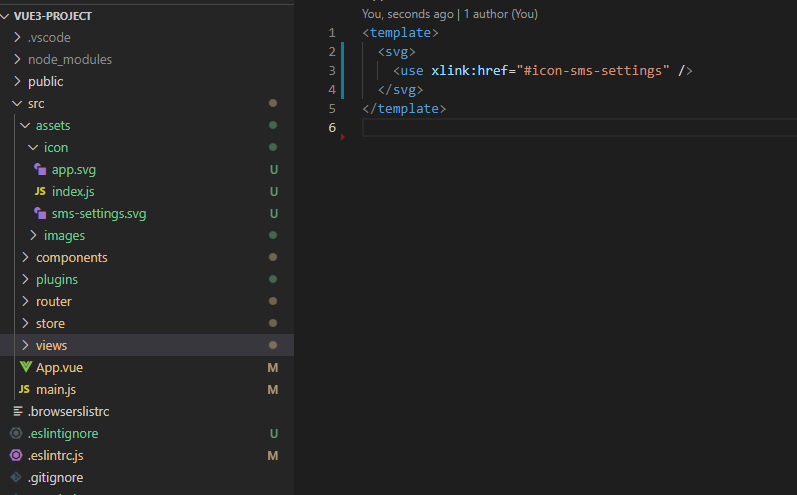Click the U git status of .eslintignore

(273, 434)
